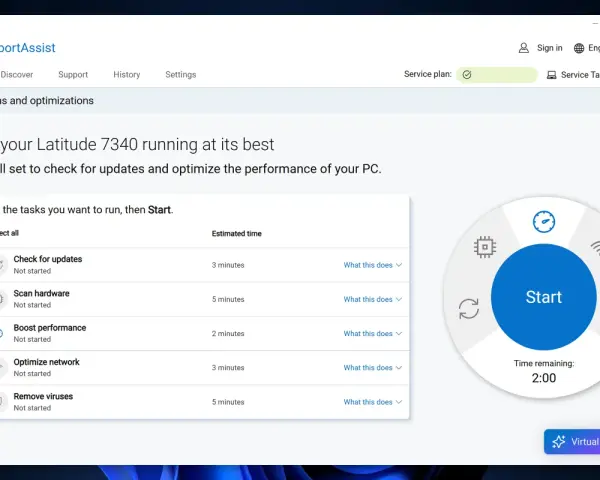Select the speedometer boost performance icon on wheel
Screen dimensions: 600x480
point(544,222)
